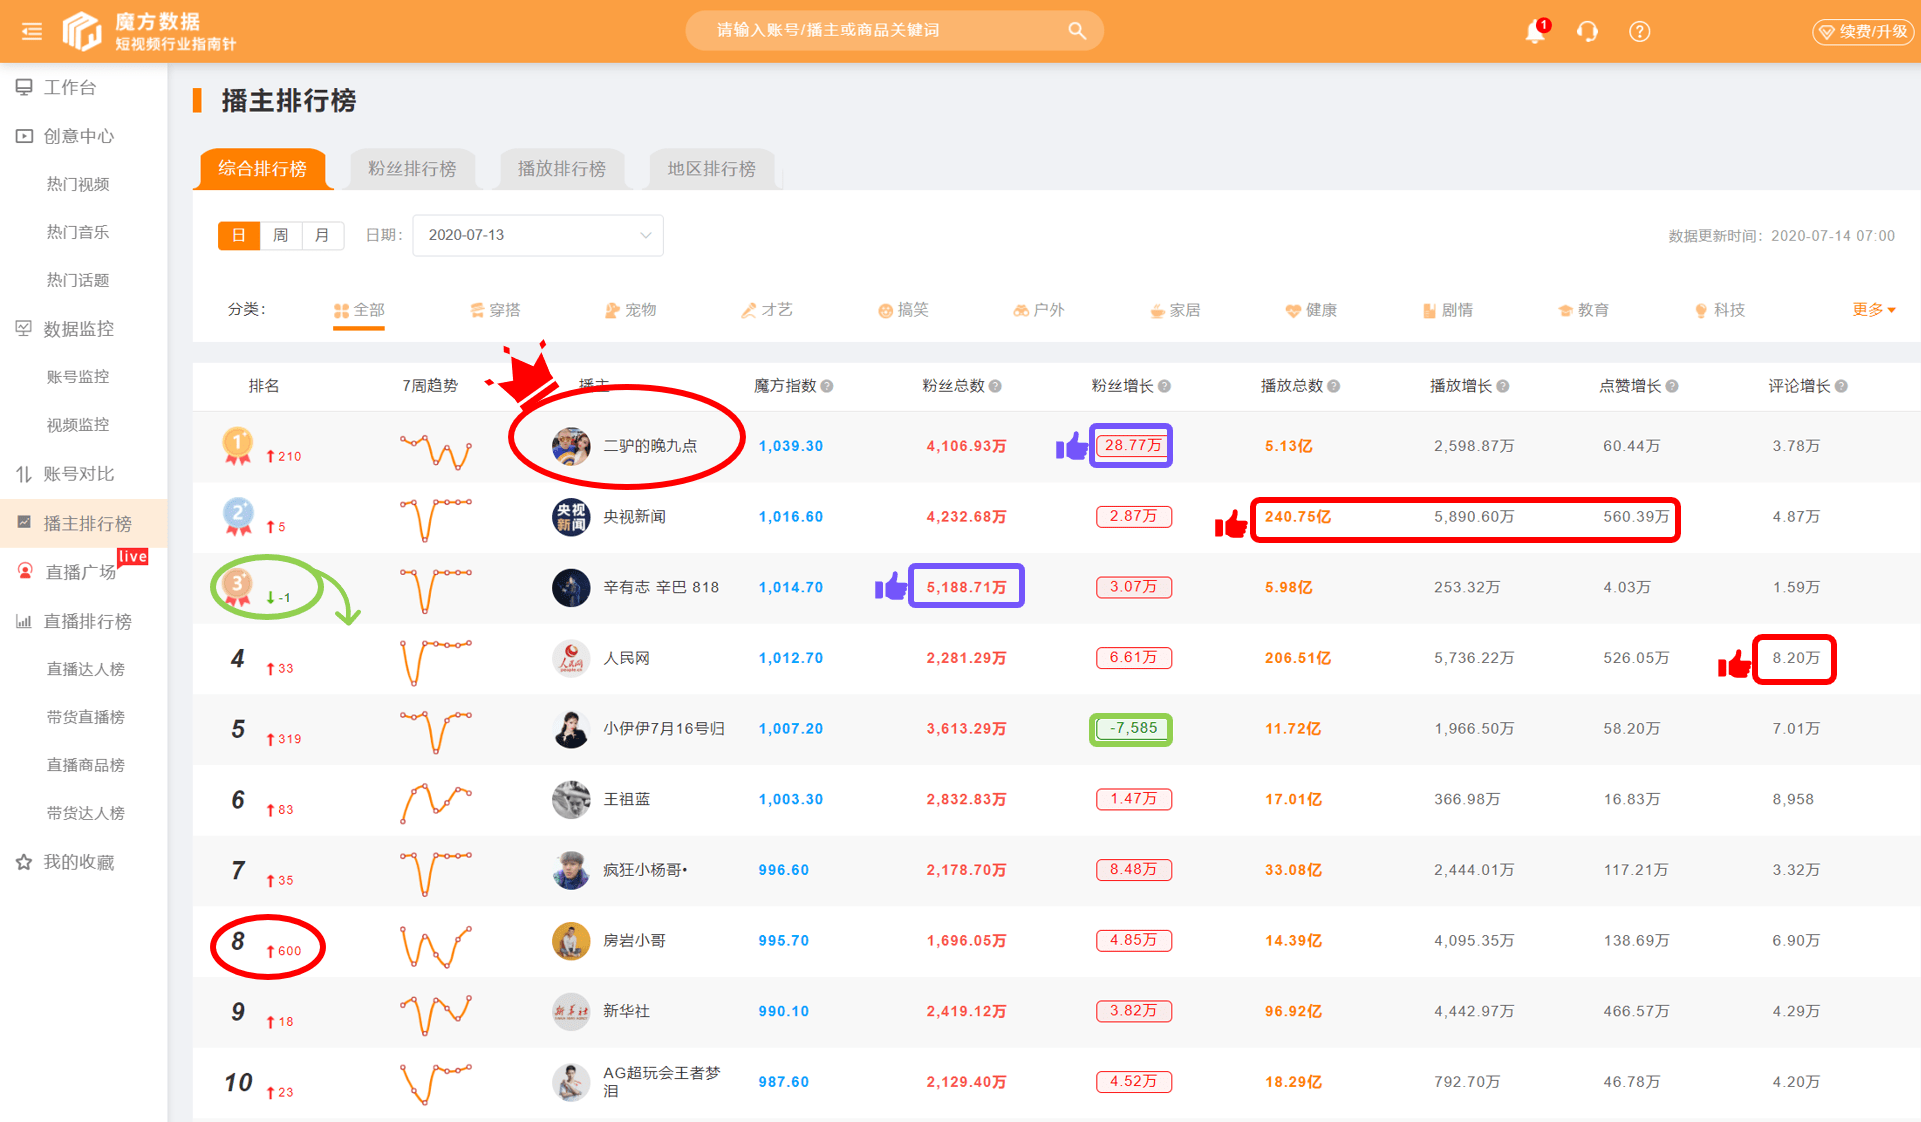
Task: Filter by 穿搭 category
Action: [x=495, y=310]
